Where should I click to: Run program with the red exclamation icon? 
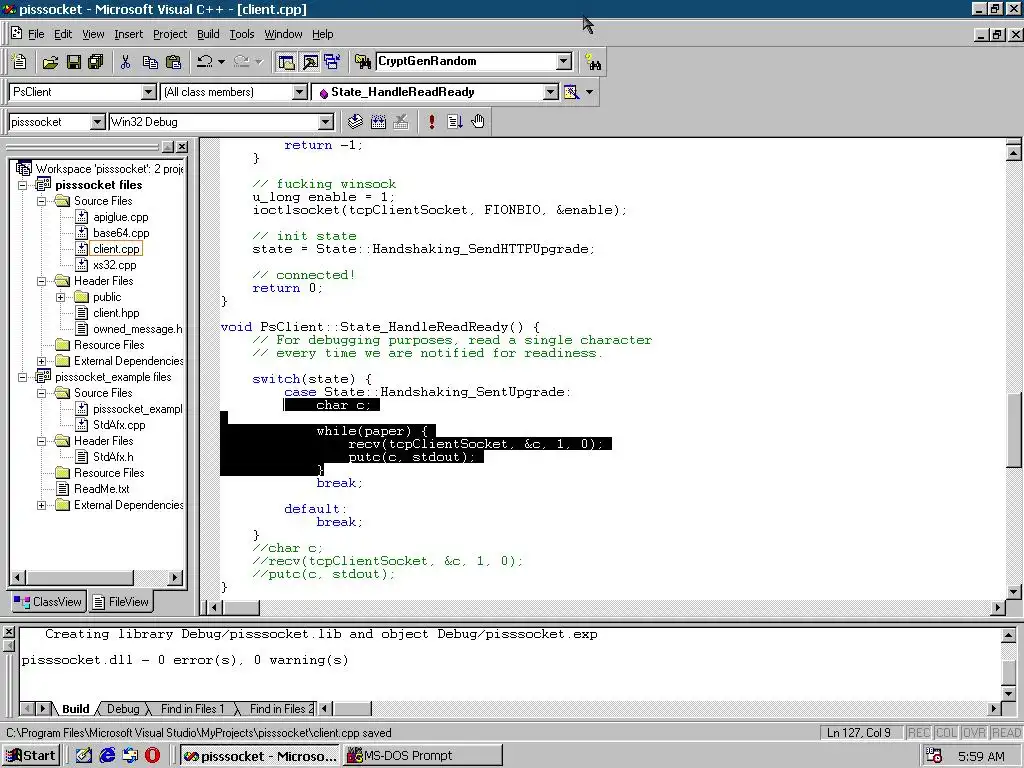(432, 121)
